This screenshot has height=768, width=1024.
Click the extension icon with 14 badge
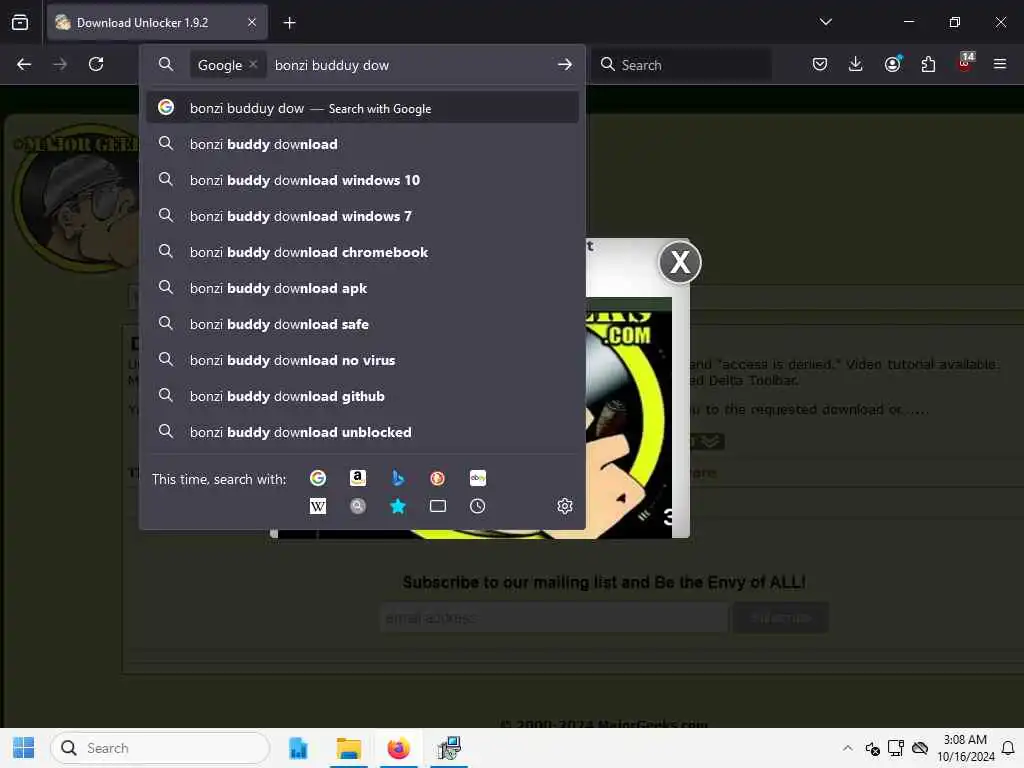tap(965, 63)
